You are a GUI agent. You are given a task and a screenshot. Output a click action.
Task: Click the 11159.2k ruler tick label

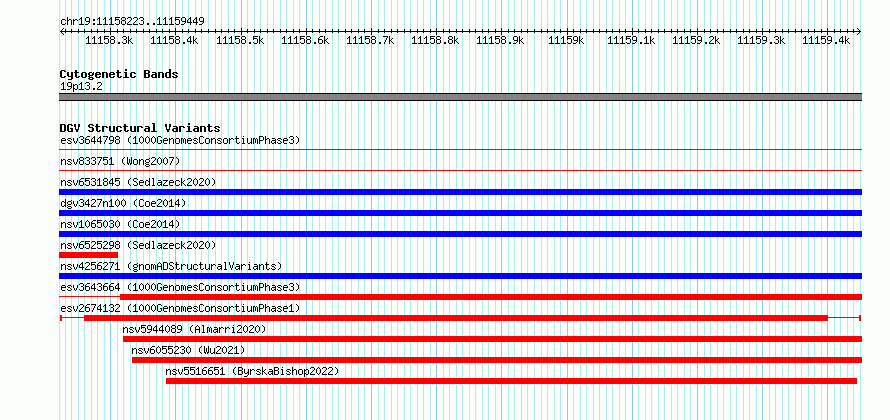696,41
